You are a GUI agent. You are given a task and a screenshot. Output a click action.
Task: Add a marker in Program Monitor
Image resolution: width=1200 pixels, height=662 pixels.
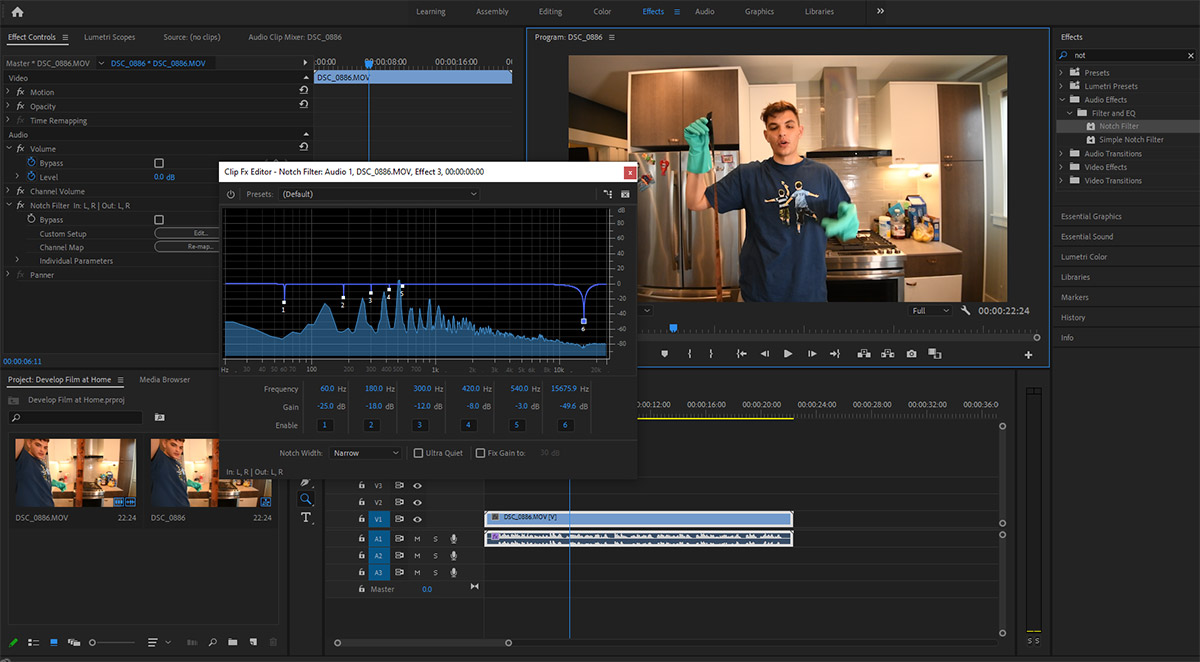[665, 353]
